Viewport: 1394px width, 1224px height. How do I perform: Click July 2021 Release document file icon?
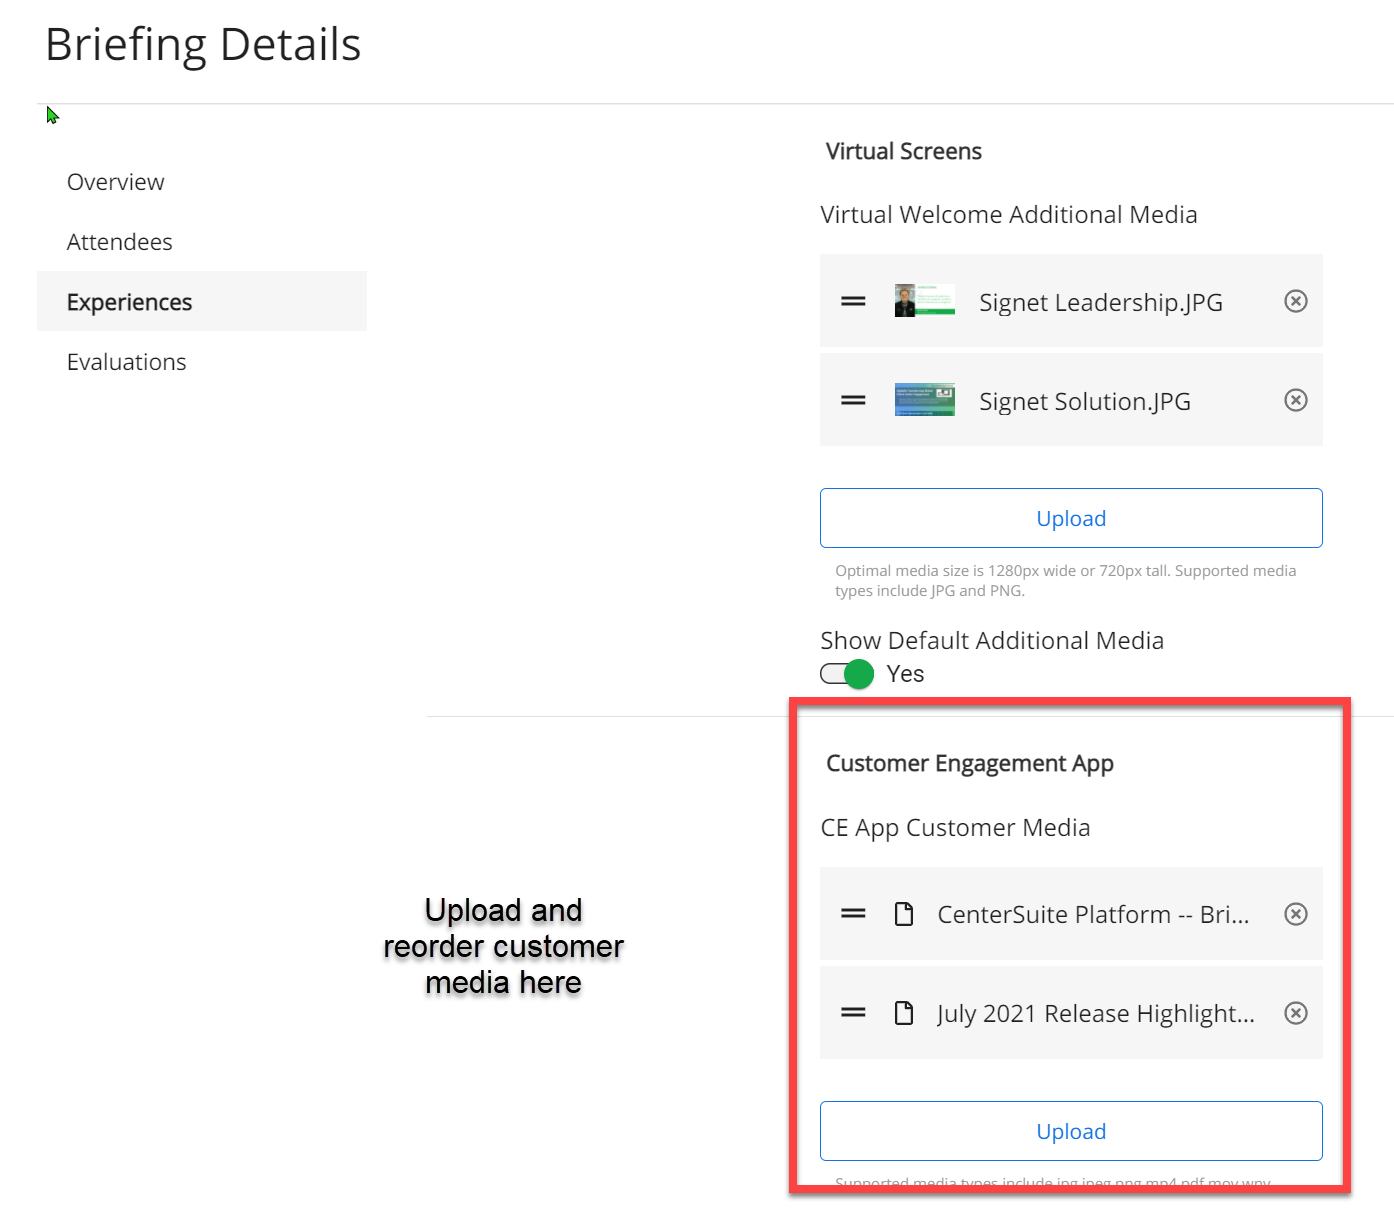(x=904, y=1013)
